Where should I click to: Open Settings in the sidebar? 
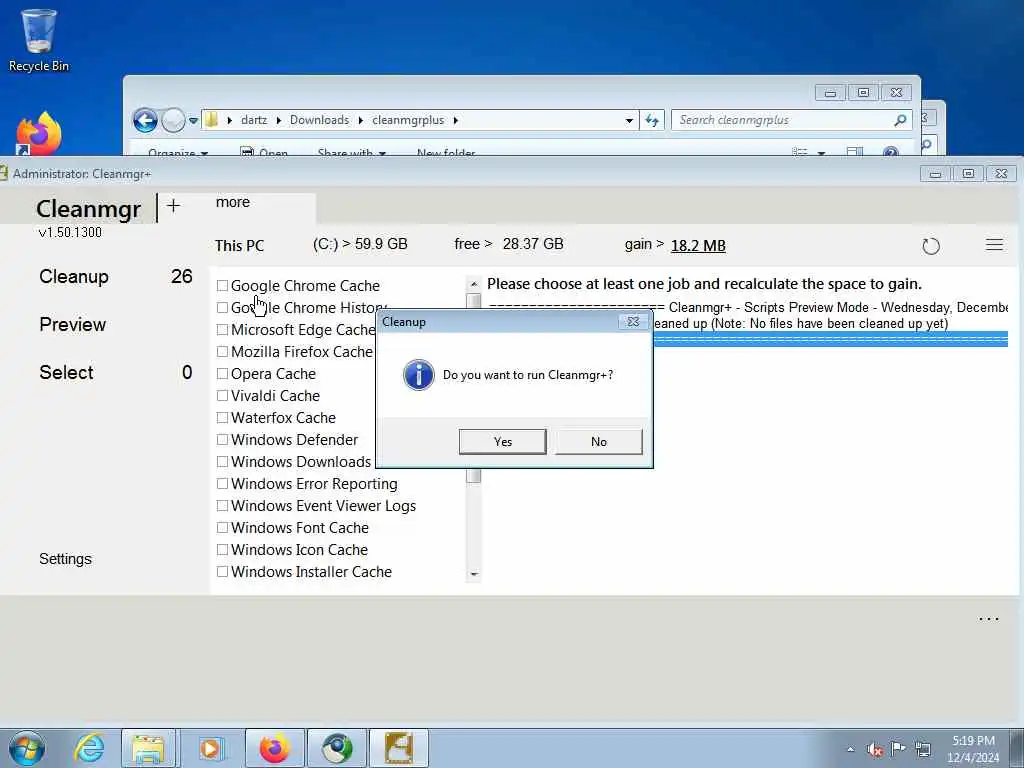pos(65,559)
